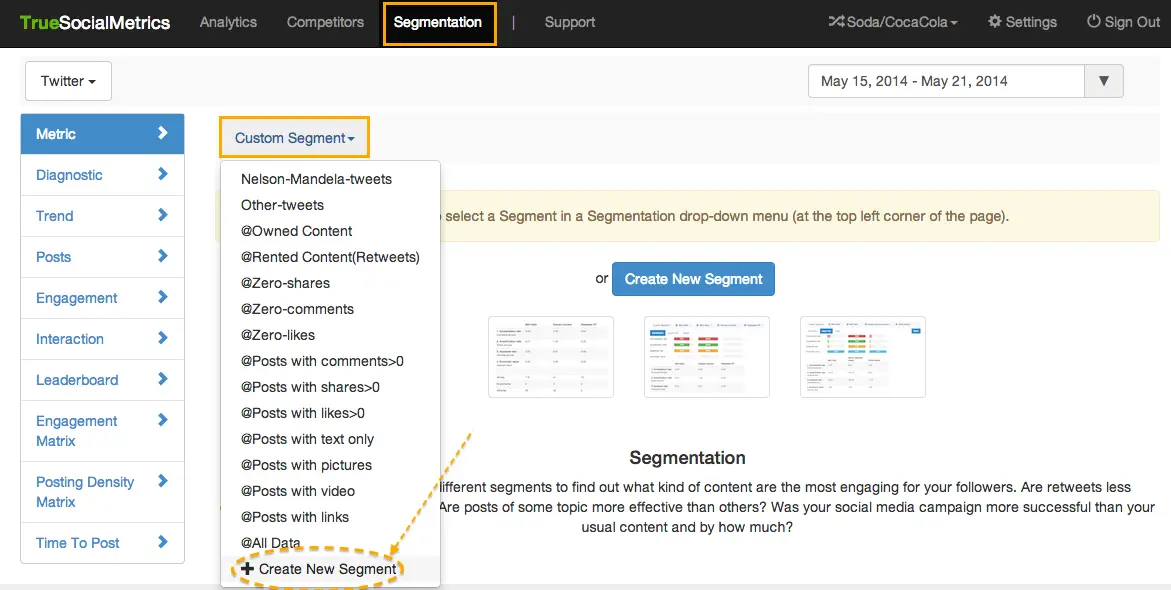Click the shuffle icon beside Soda/CocaCola
This screenshot has width=1171, height=590.
tap(836, 22)
